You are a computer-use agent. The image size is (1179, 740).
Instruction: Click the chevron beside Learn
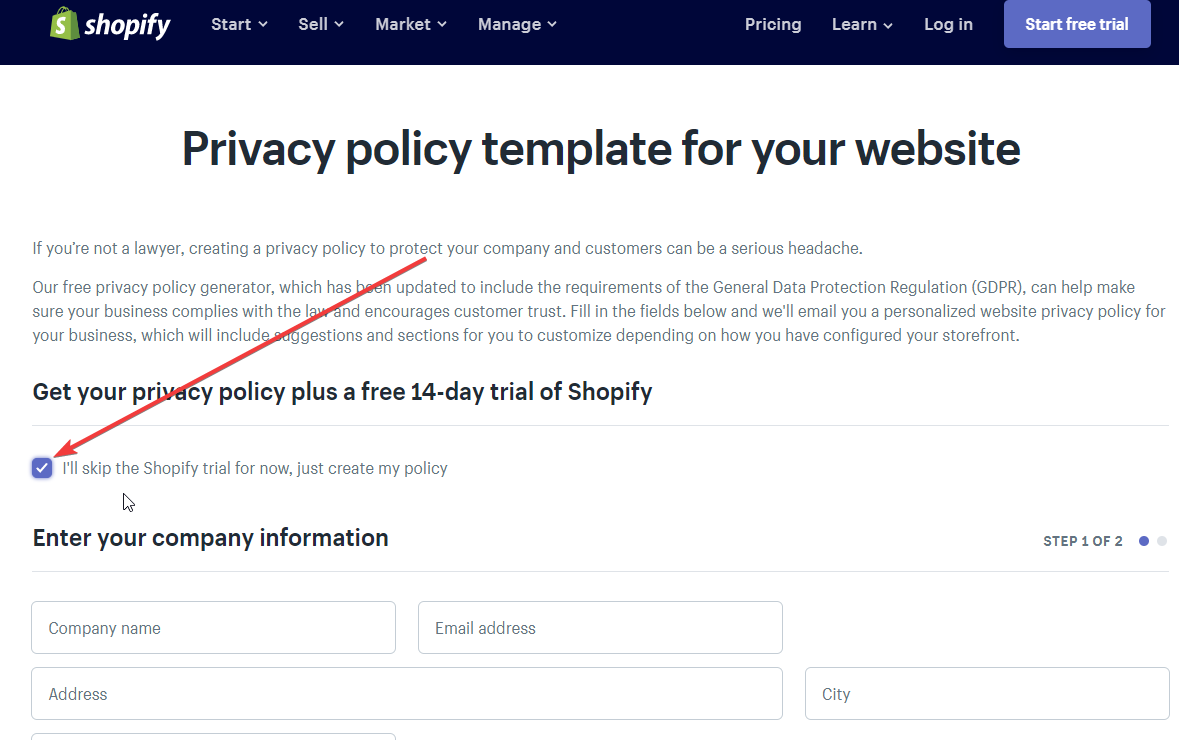coord(888,25)
